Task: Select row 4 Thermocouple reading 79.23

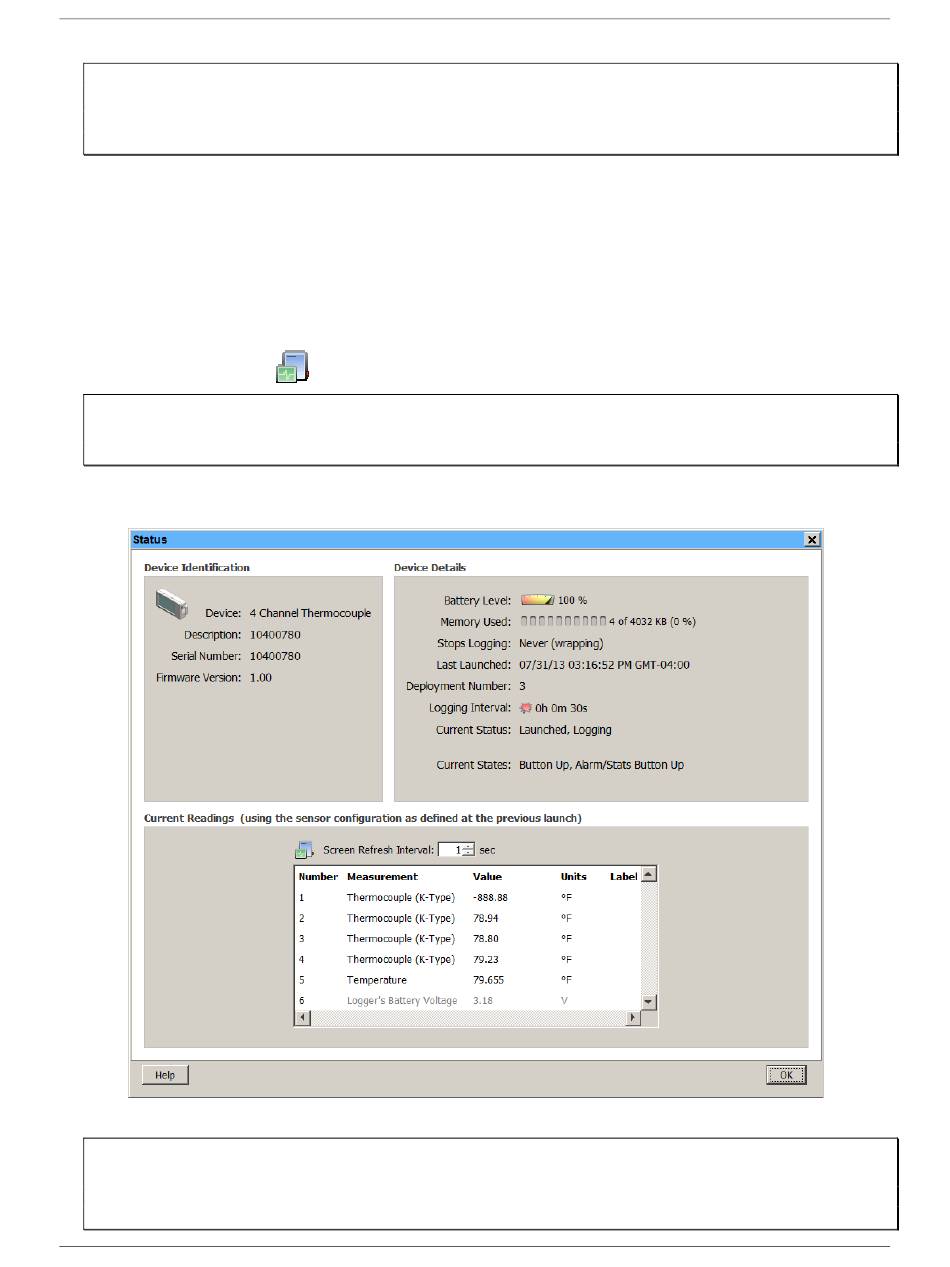Action: coord(467,959)
